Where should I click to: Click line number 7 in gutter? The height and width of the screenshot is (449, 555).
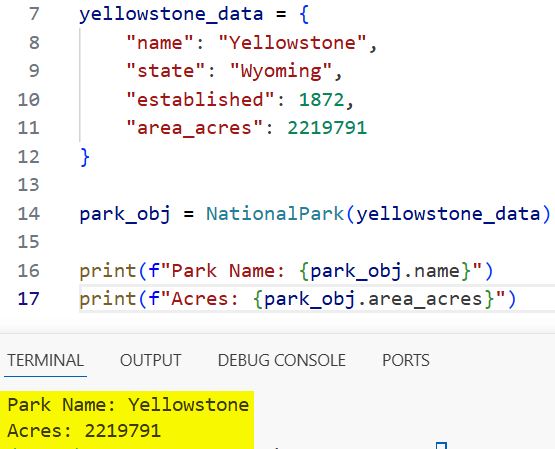click(x=34, y=14)
